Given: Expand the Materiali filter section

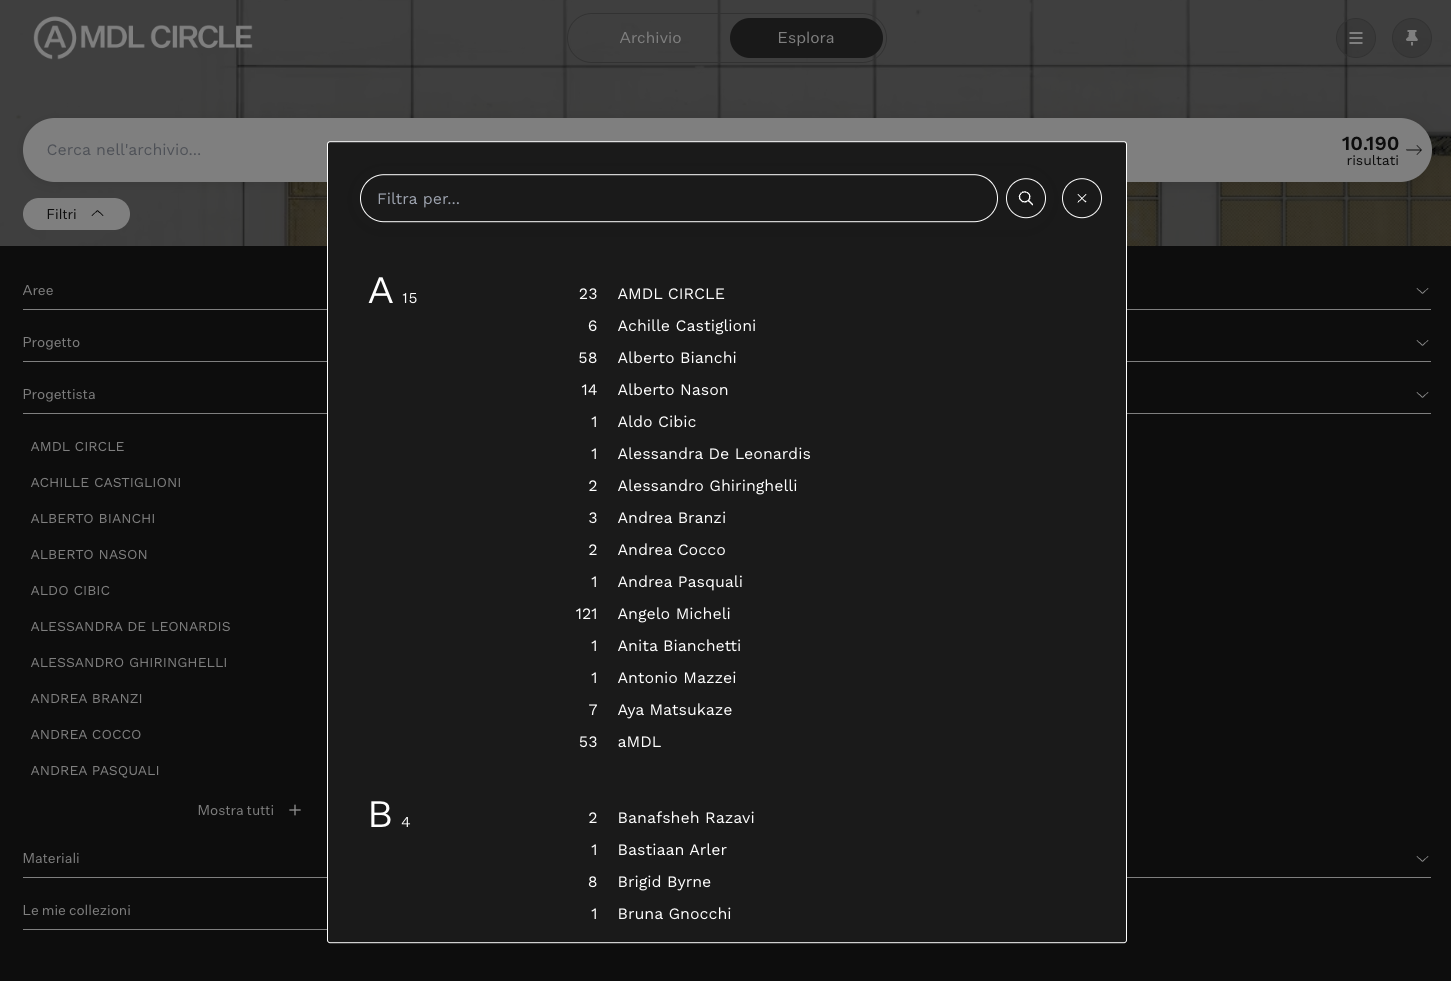Looking at the screenshot, I should pyautogui.click(x=1421, y=859).
